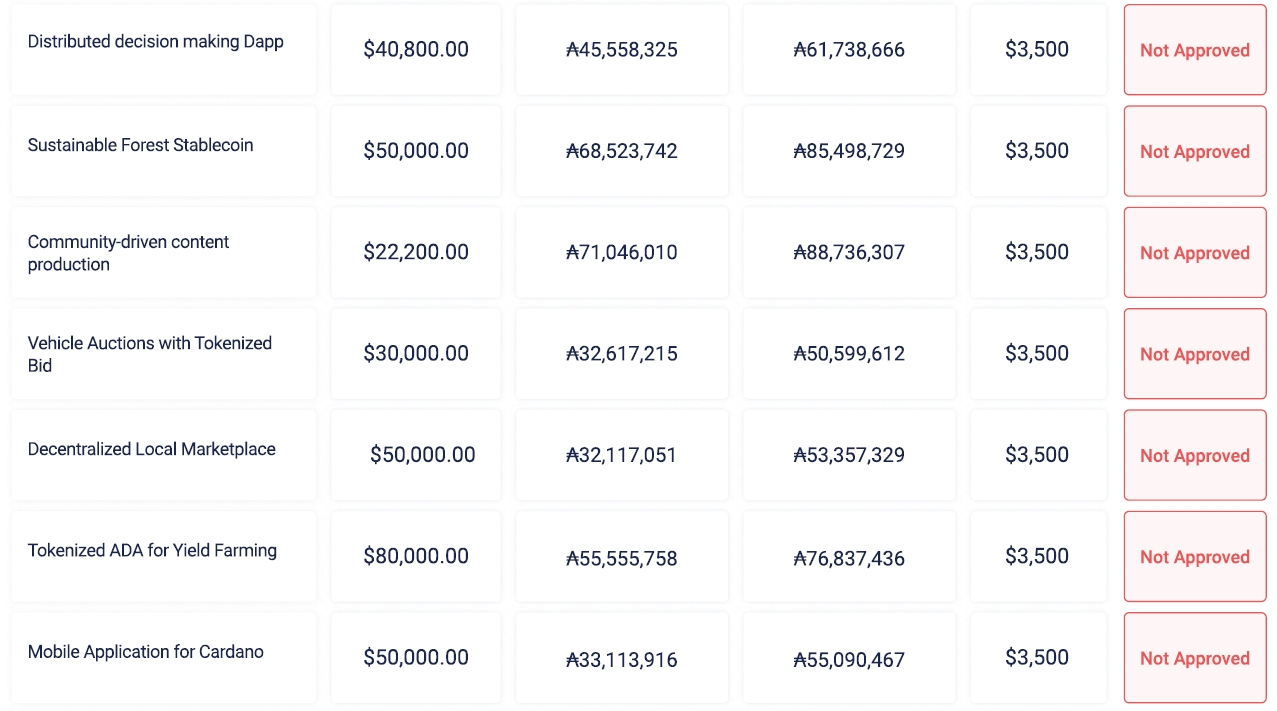Open the Sustainable Forest Stablecoin proposal
Image resolution: width=1277 pixels, height=711 pixels.
click(x=140, y=145)
